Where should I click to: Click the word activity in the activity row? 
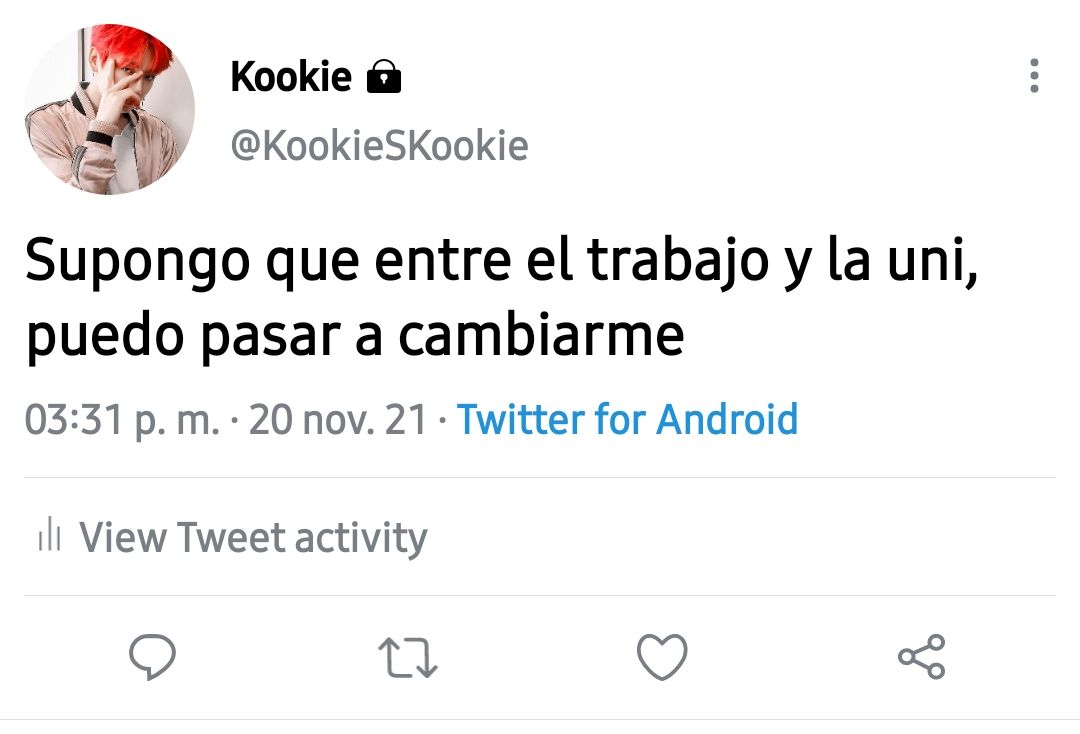point(361,538)
